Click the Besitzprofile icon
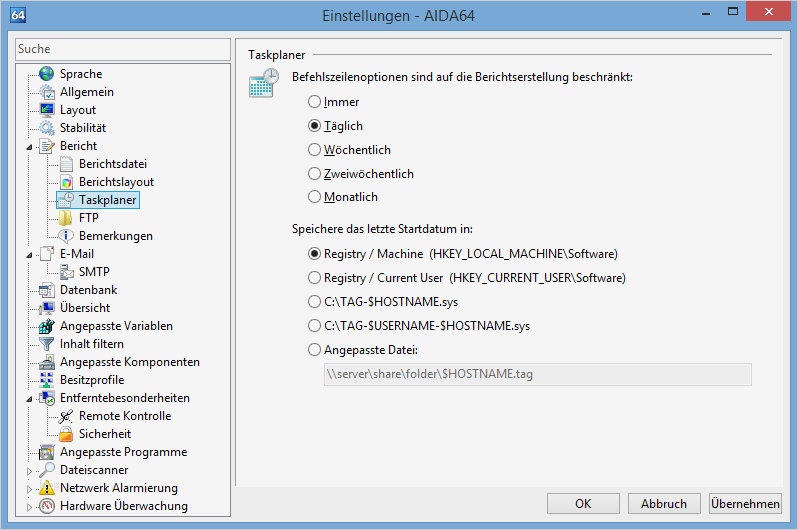 point(47,380)
